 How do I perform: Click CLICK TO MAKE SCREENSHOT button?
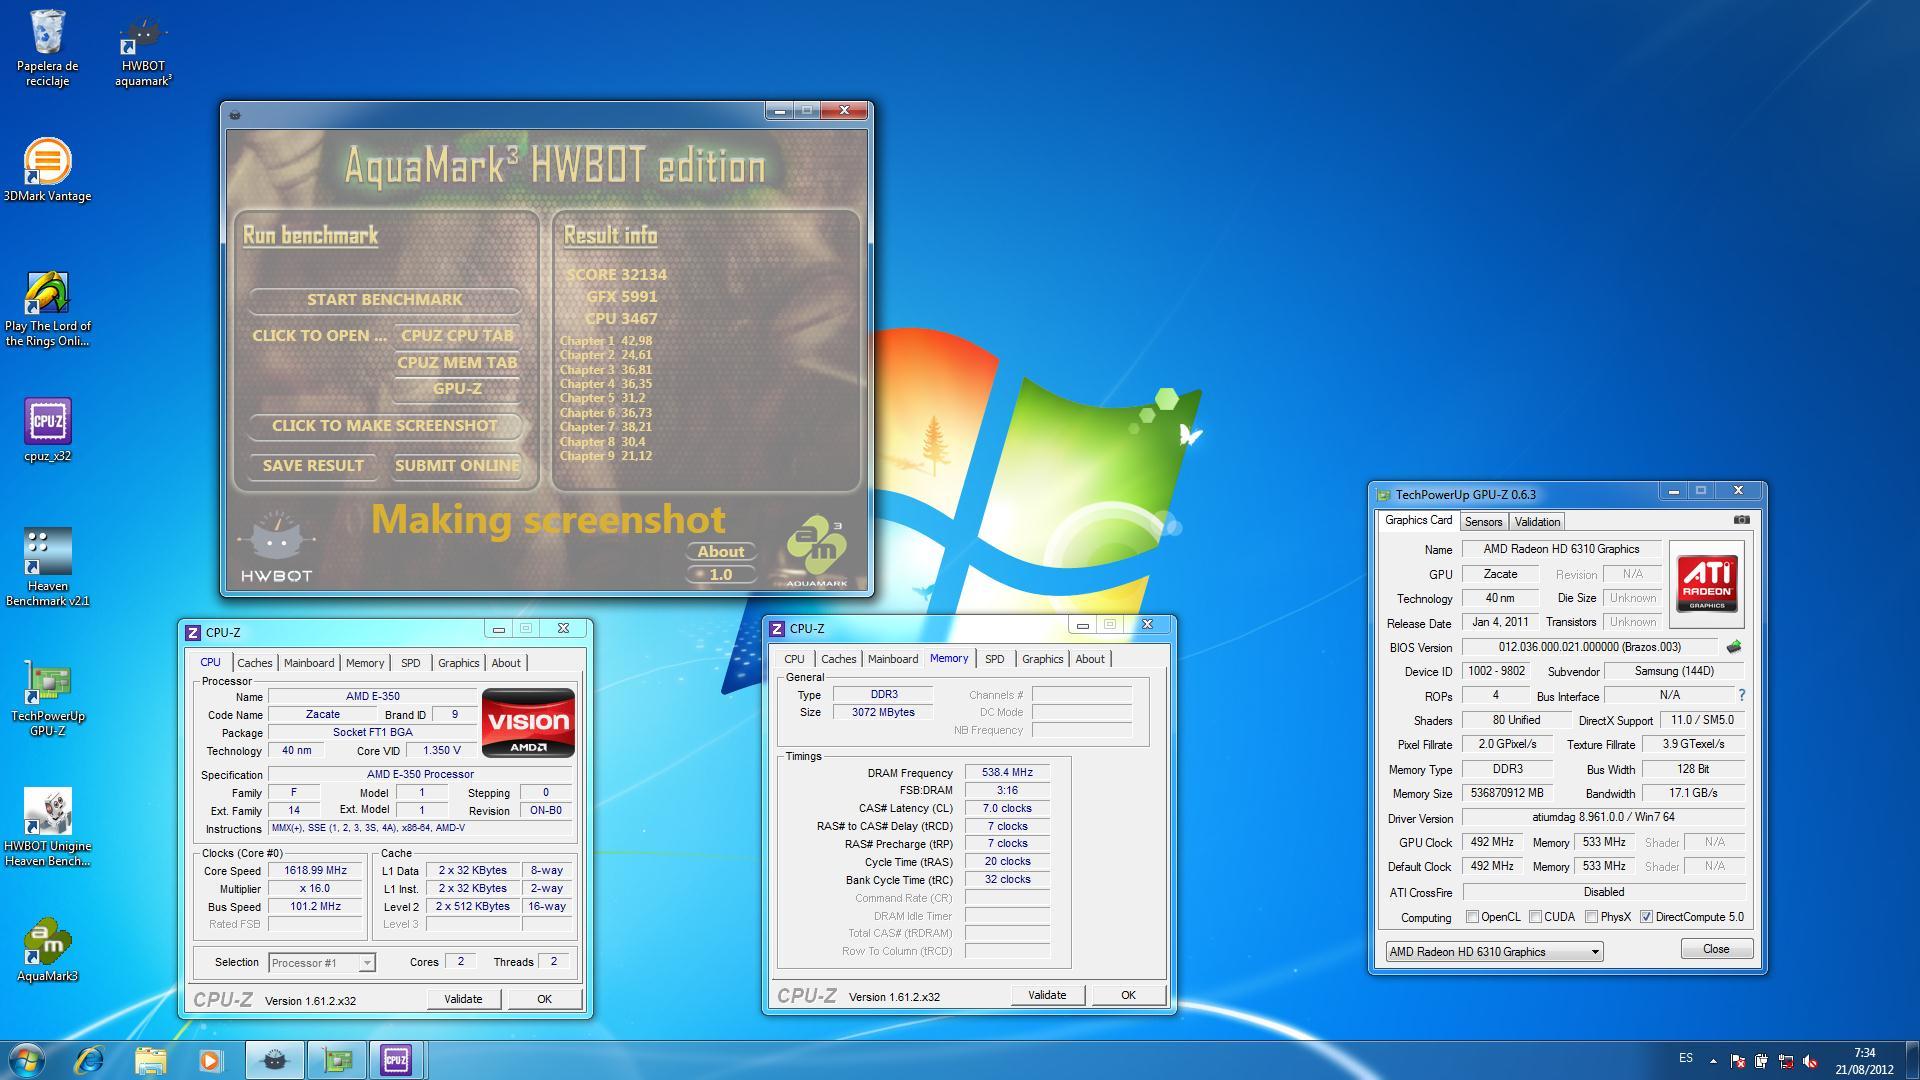pyautogui.click(x=384, y=426)
